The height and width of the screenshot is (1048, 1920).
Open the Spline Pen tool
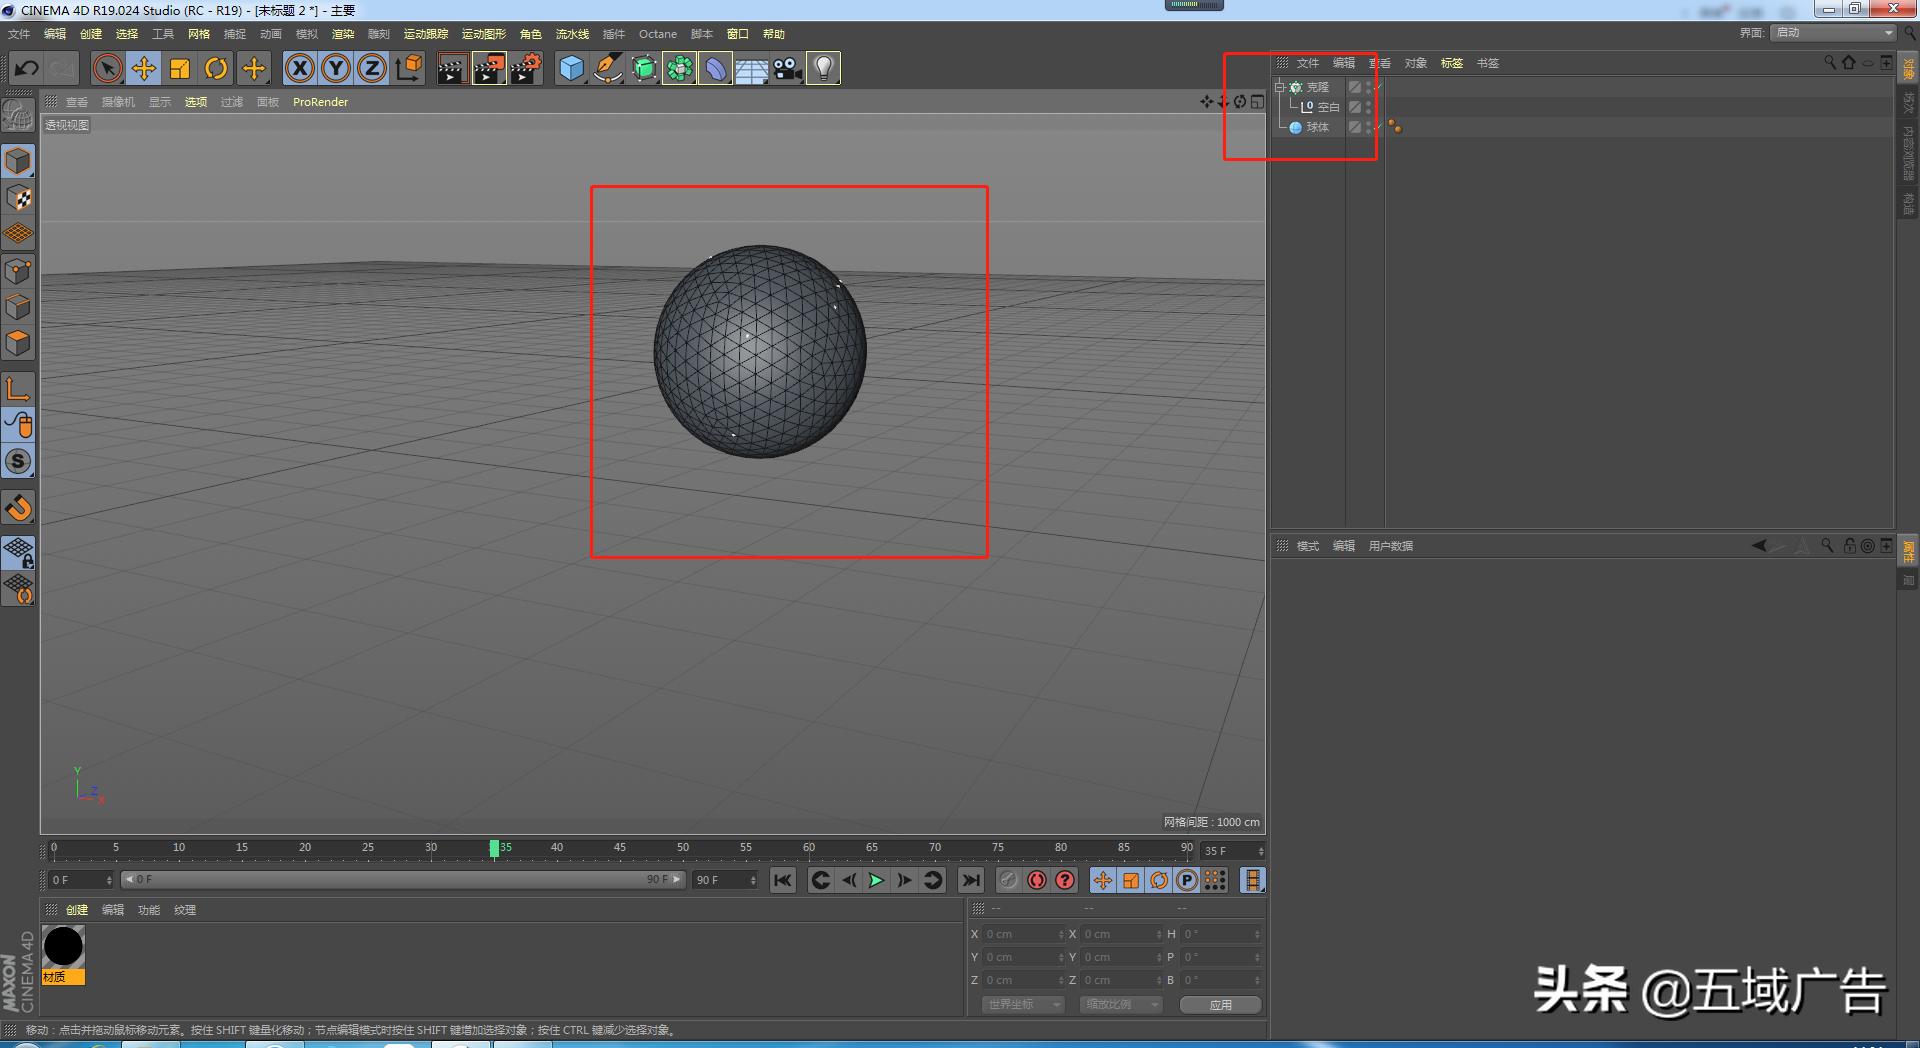pyautogui.click(x=607, y=68)
